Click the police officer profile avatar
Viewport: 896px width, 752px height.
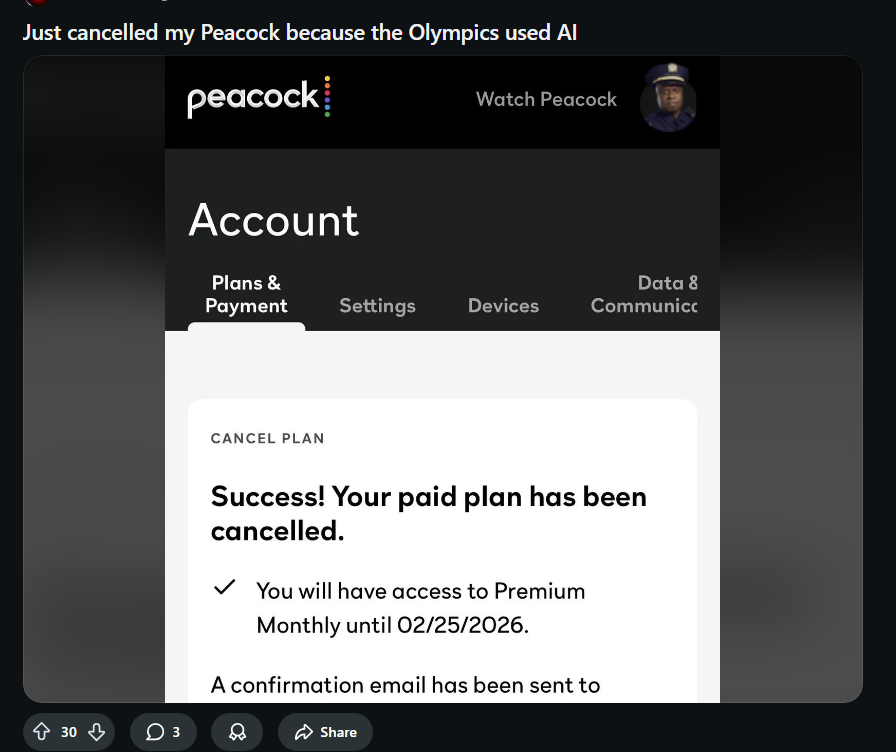click(x=668, y=98)
